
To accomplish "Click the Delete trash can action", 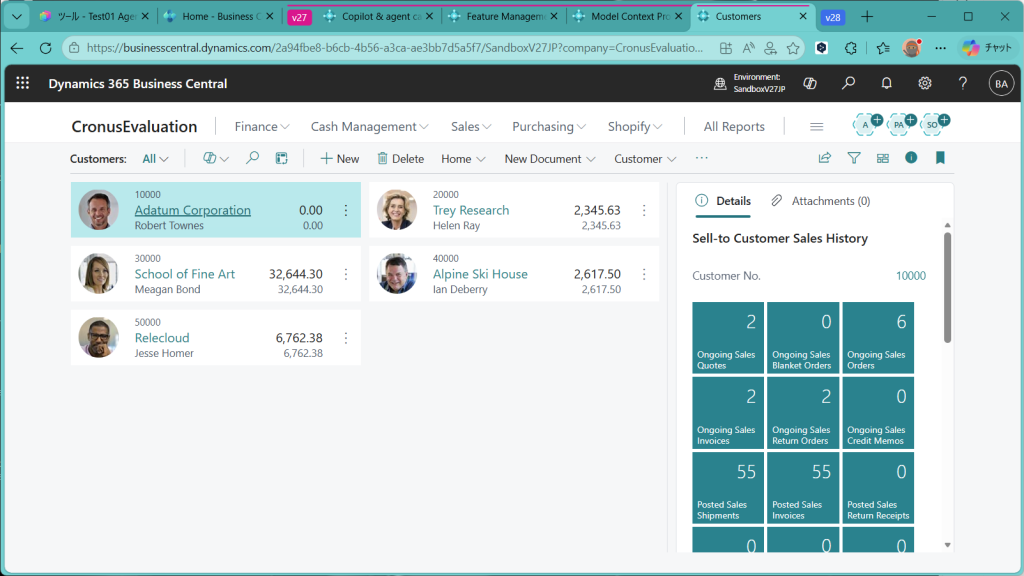I will pyautogui.click(x=400, y=158).
